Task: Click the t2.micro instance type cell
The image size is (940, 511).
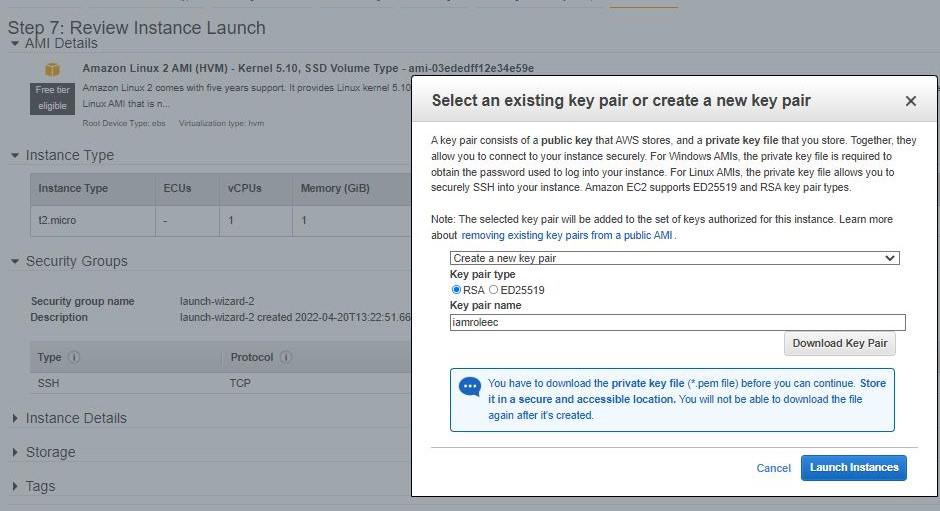Action: click(93, 221)
